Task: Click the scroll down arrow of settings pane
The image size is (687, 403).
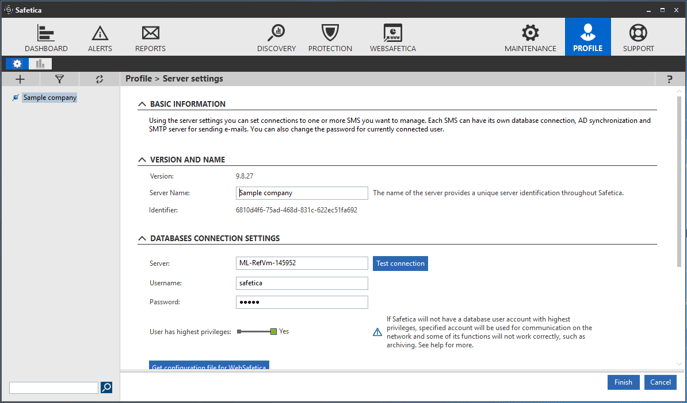Action: tap(679, 364)
